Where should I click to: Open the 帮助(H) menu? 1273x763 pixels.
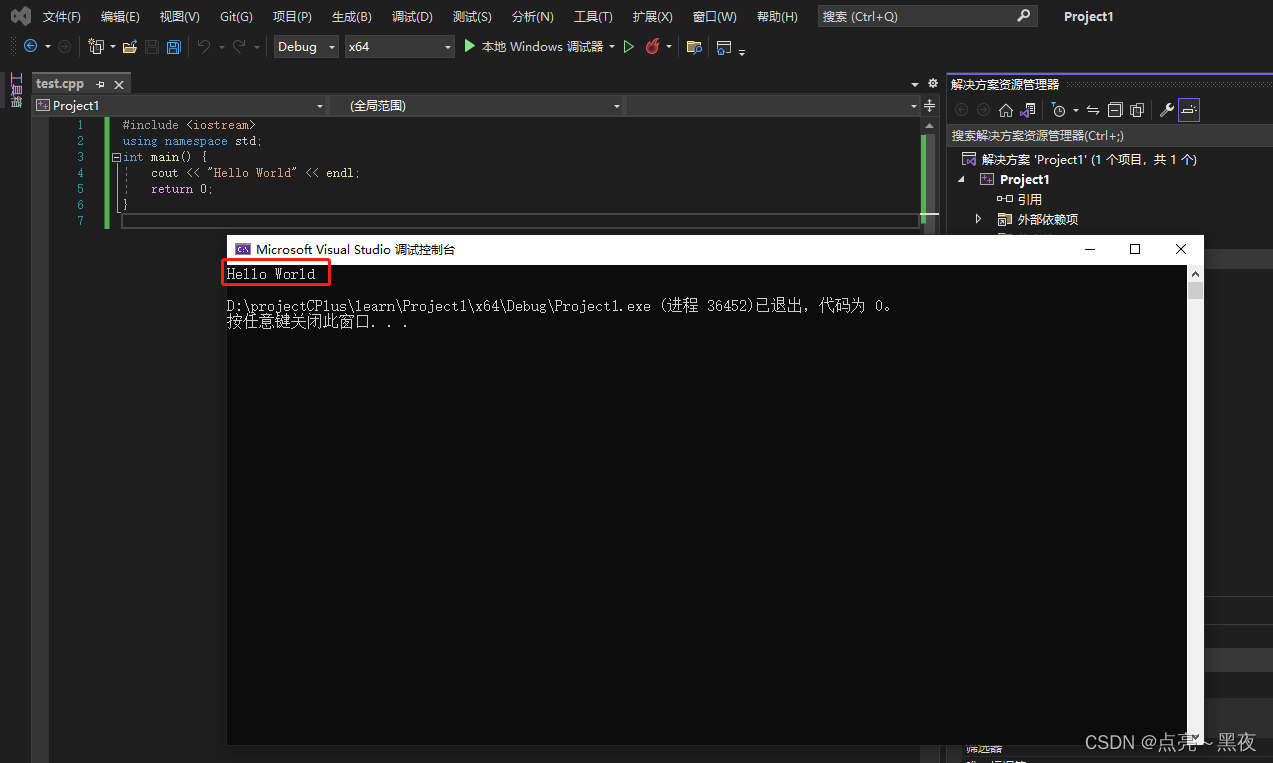pyautogui.click(x=777, y=16)
